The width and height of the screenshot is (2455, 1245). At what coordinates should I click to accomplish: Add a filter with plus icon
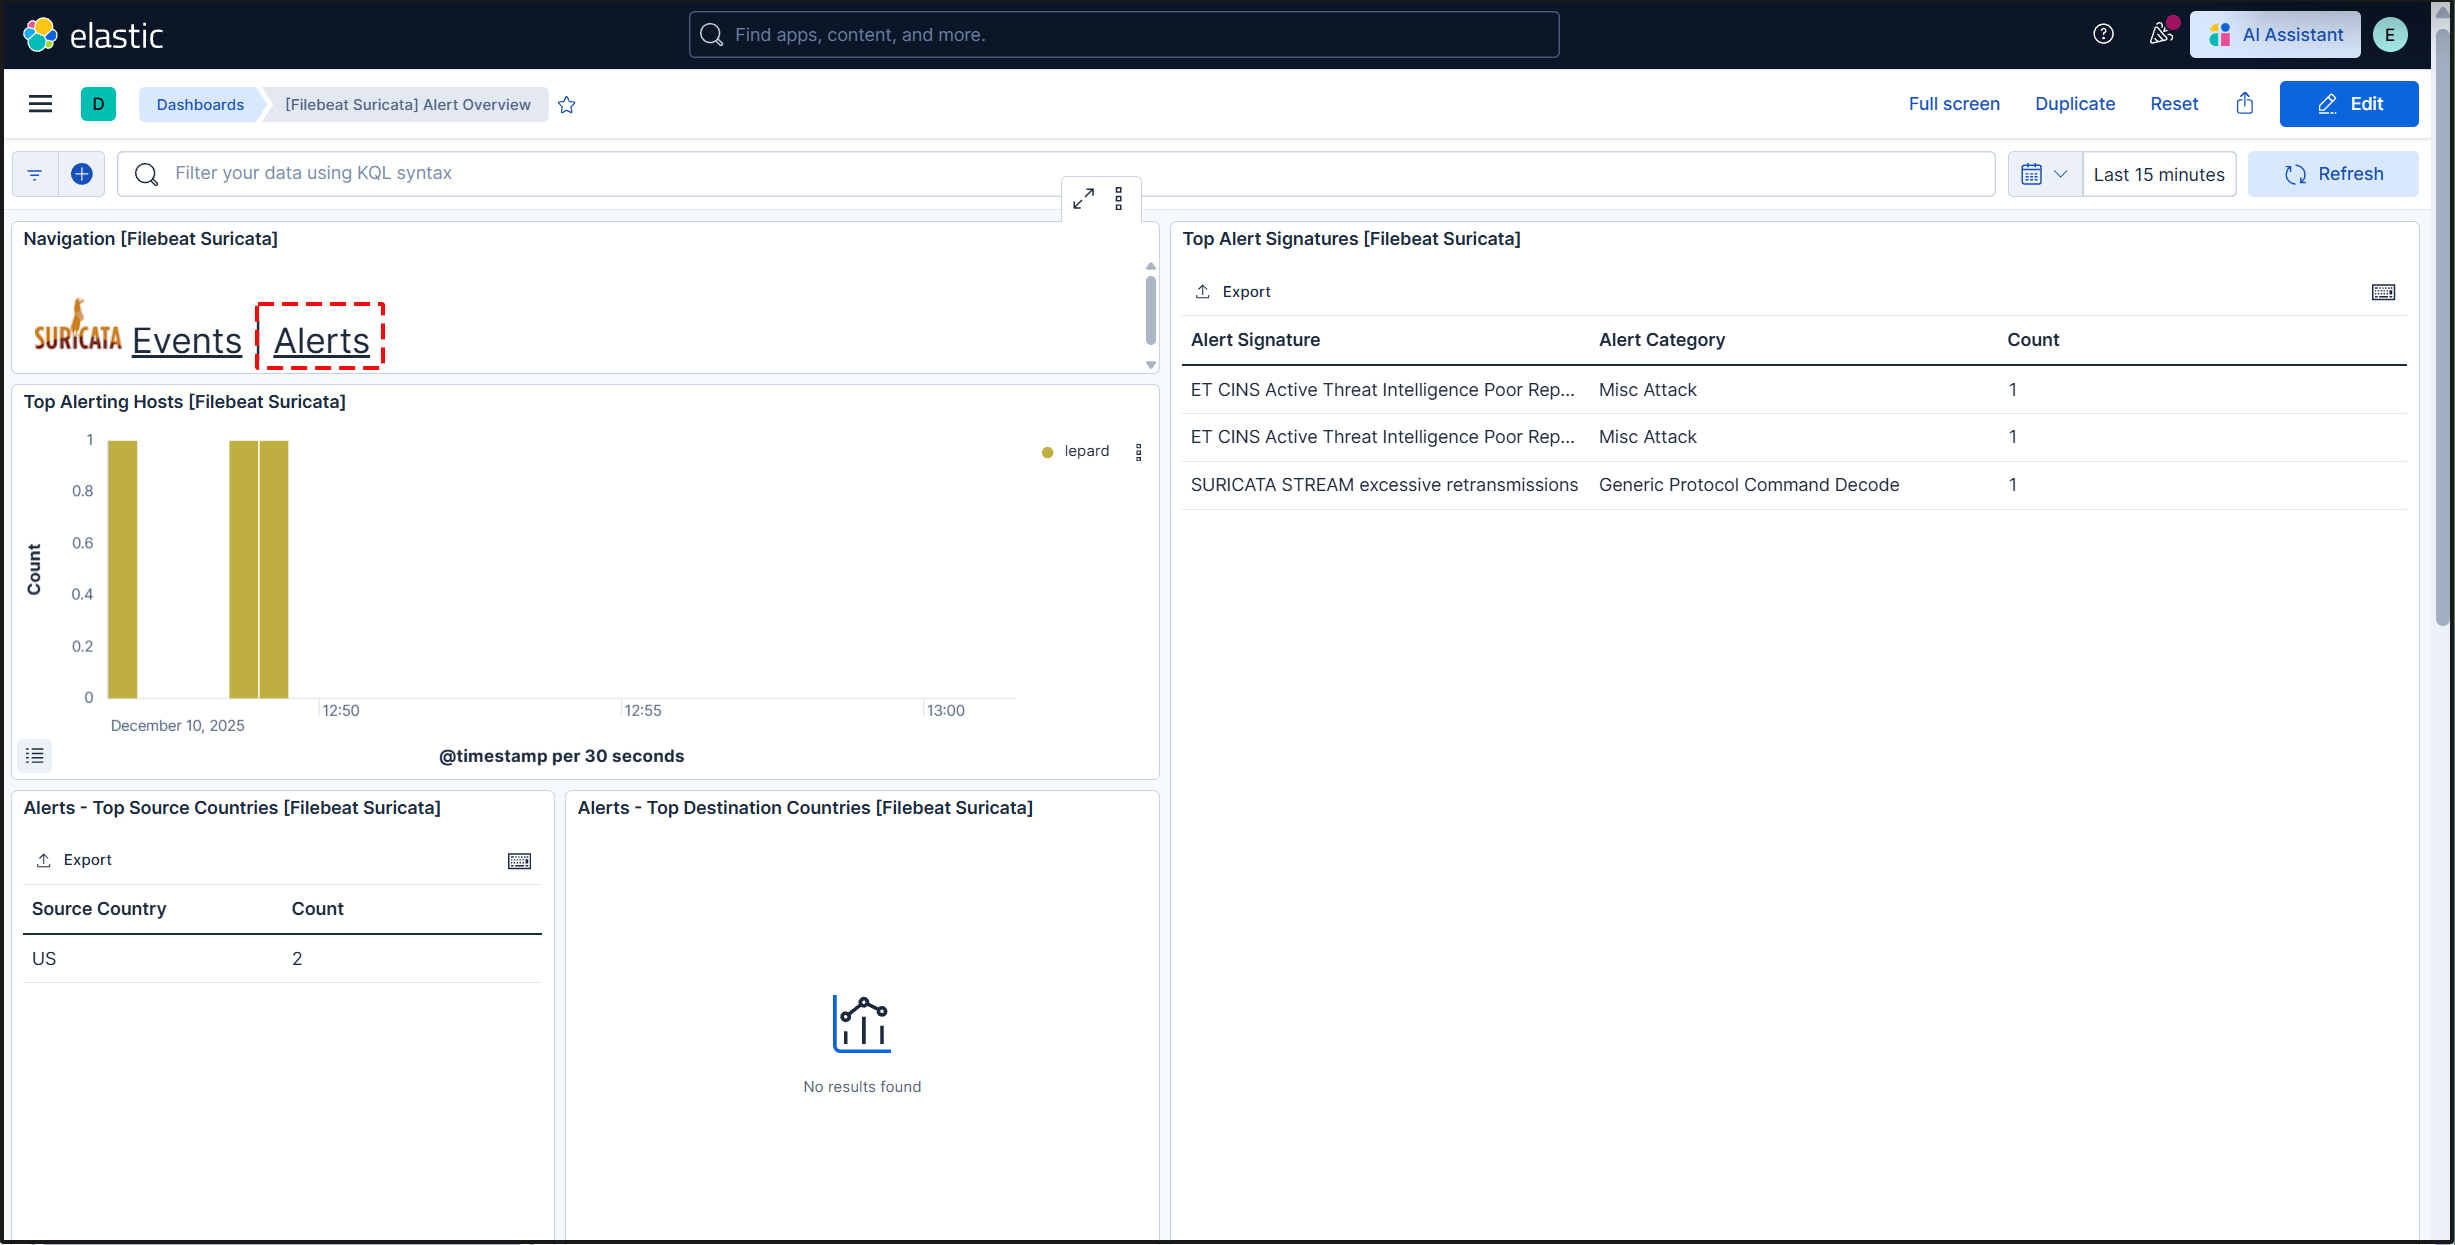(82, 174)
